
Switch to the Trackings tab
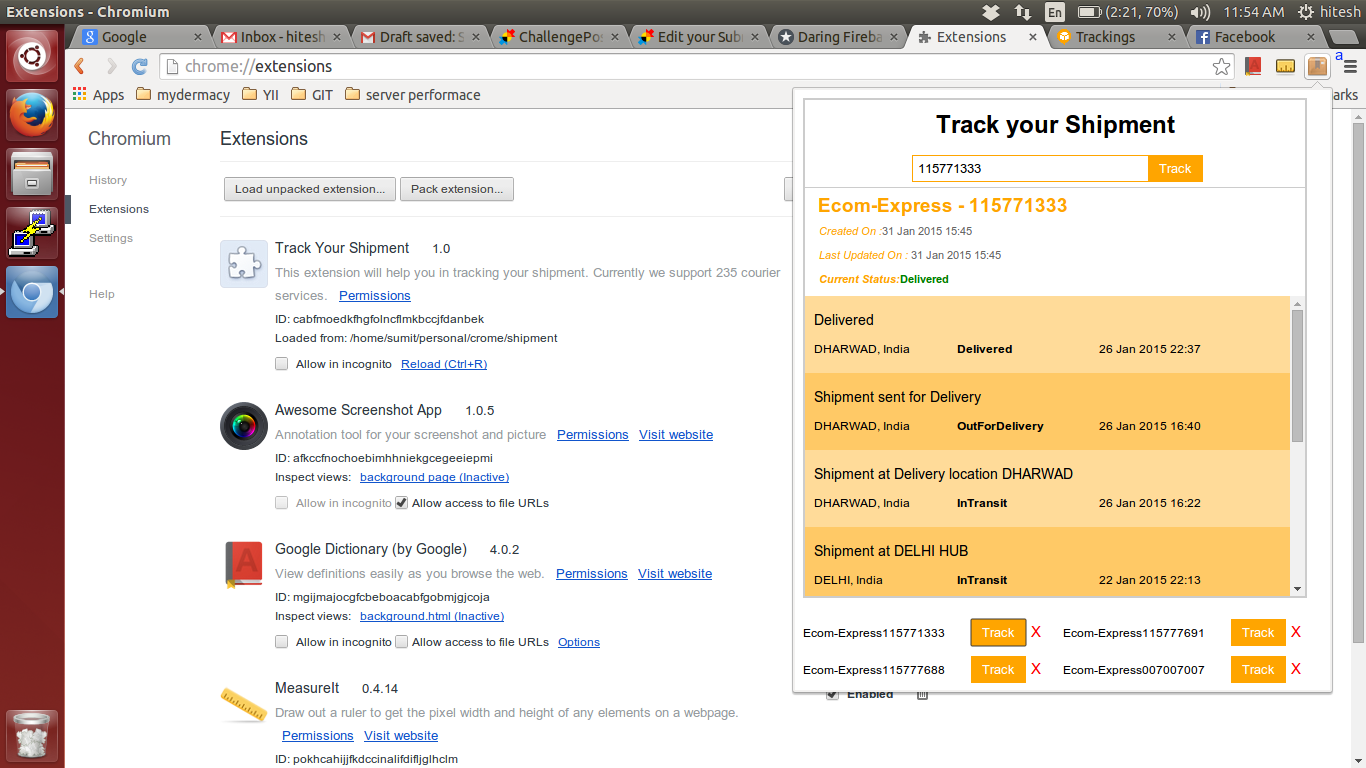coord(1116,37)
